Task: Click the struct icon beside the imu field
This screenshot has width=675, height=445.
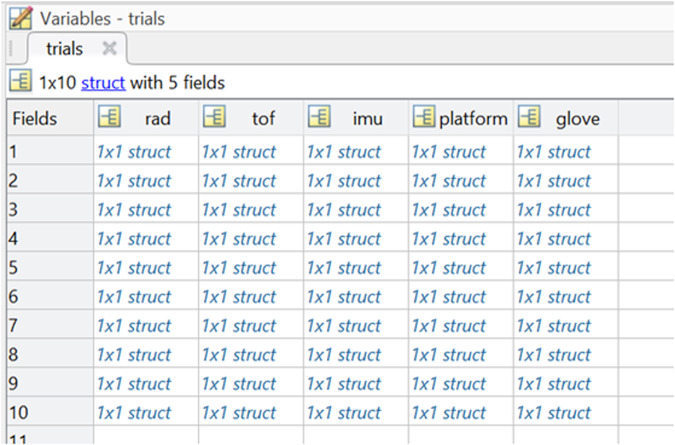Action: pyautogui.click(x=318, y=118)
